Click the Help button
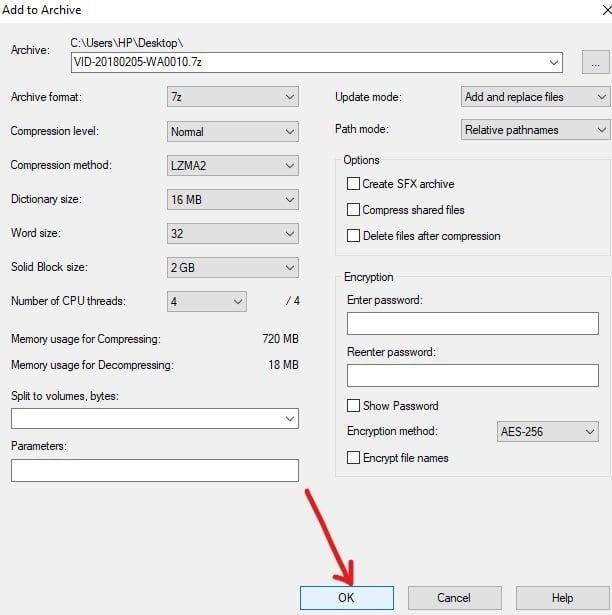This screenshot has height=615, width=612. coord(563,598)
